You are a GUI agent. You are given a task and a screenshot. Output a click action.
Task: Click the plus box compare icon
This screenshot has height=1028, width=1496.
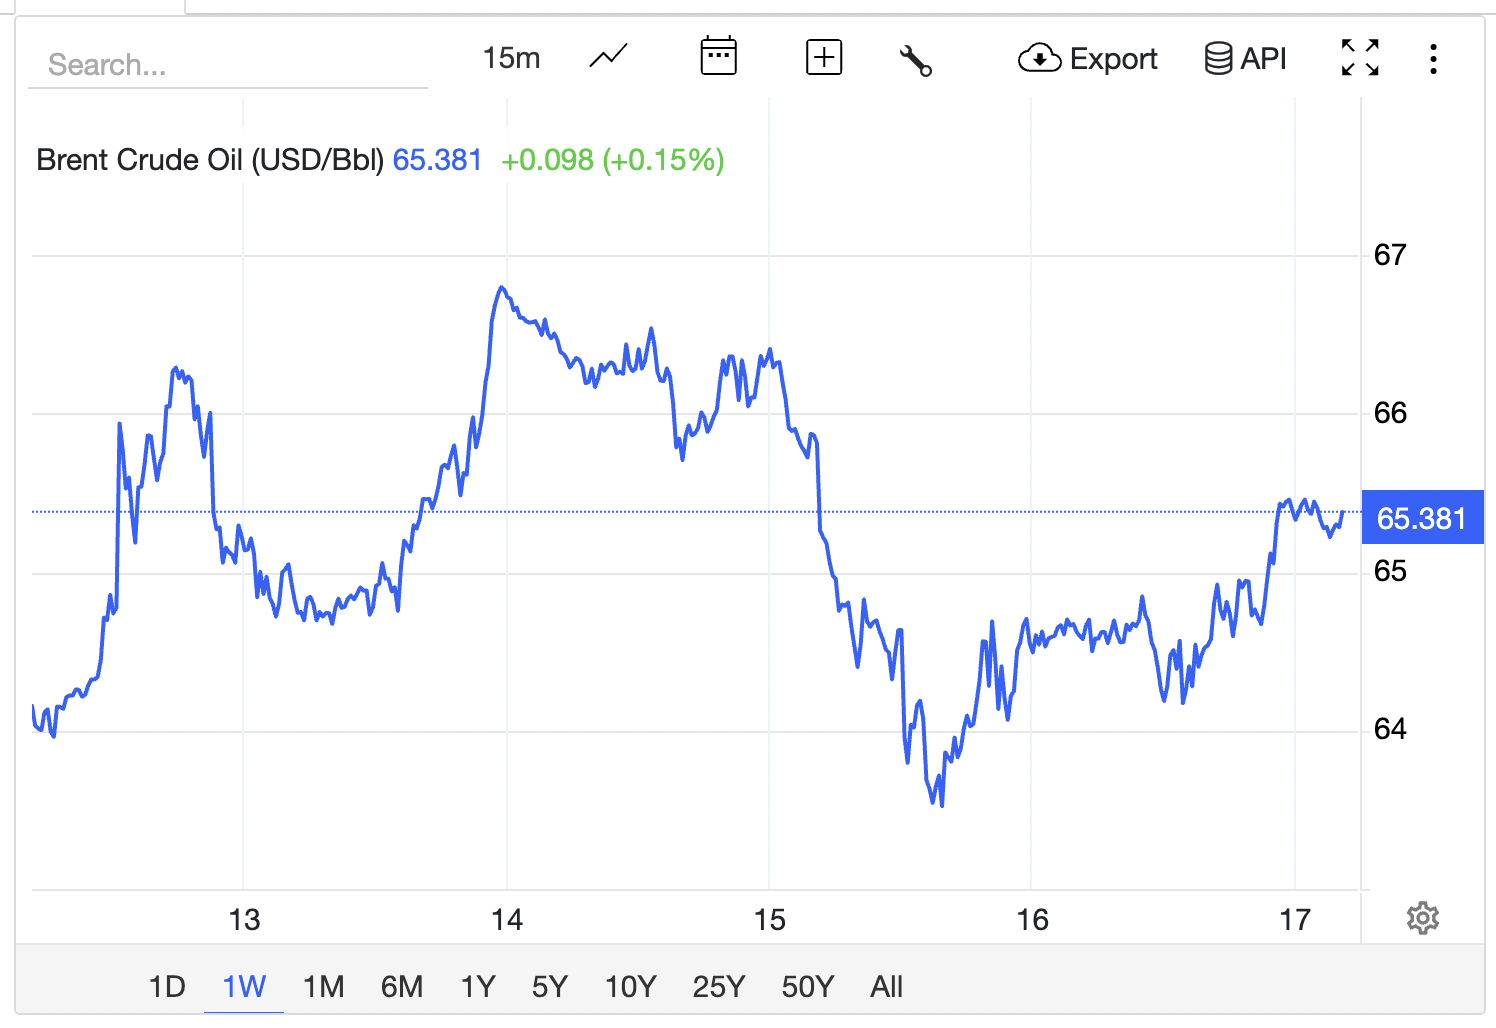[x=824, y=58]
